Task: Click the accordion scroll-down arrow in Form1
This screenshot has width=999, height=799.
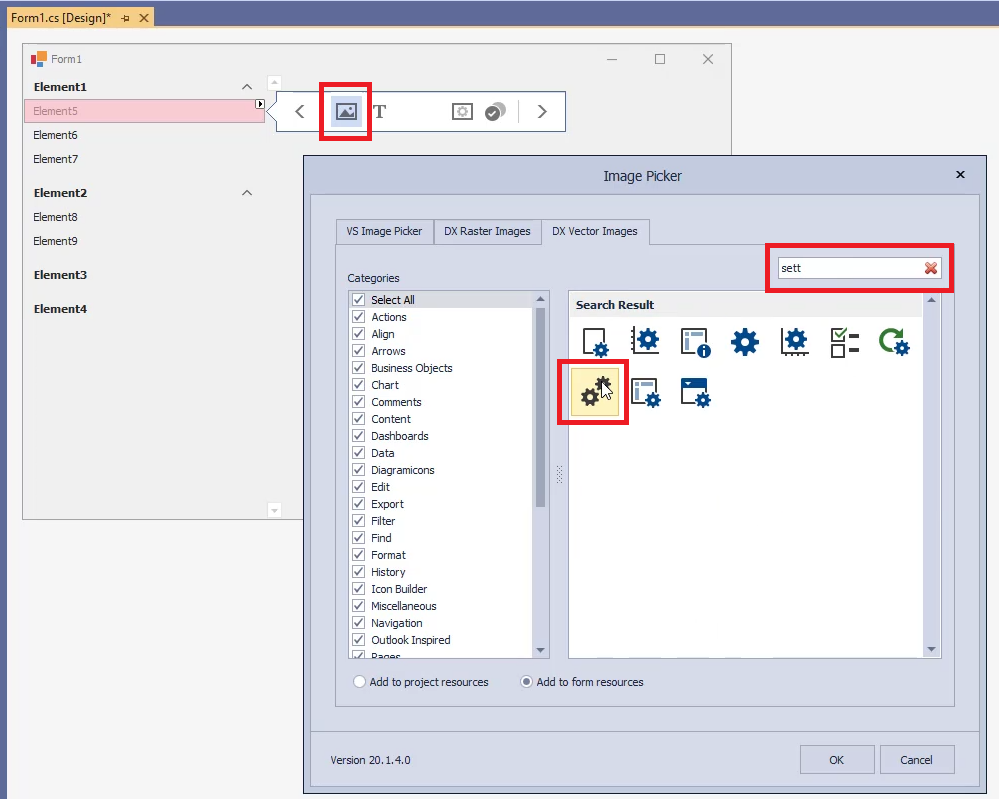Action: 274,510
